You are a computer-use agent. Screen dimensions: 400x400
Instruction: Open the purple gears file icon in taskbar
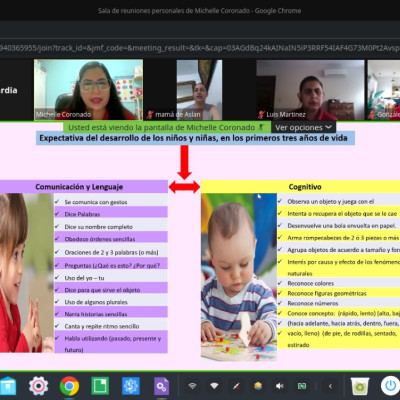(162, 386)
